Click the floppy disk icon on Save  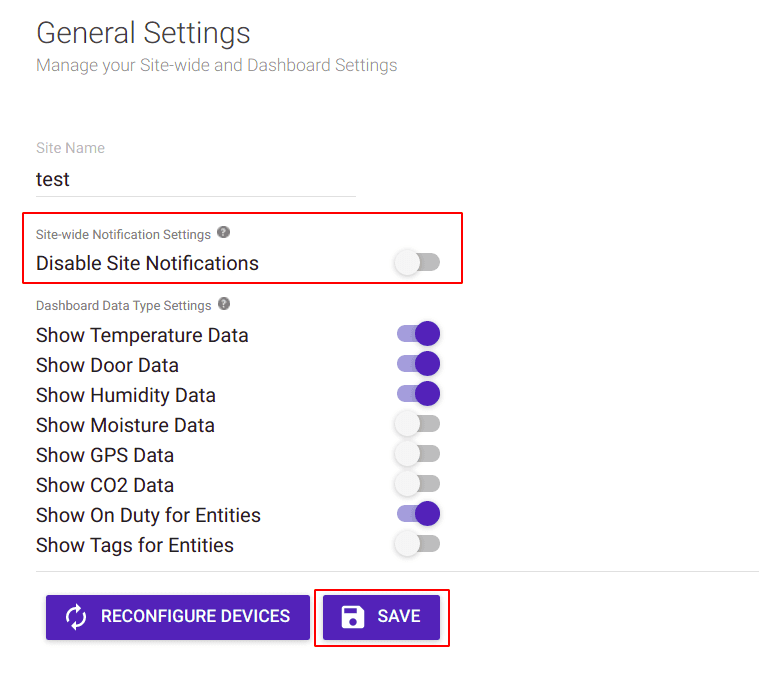[353, 617]
